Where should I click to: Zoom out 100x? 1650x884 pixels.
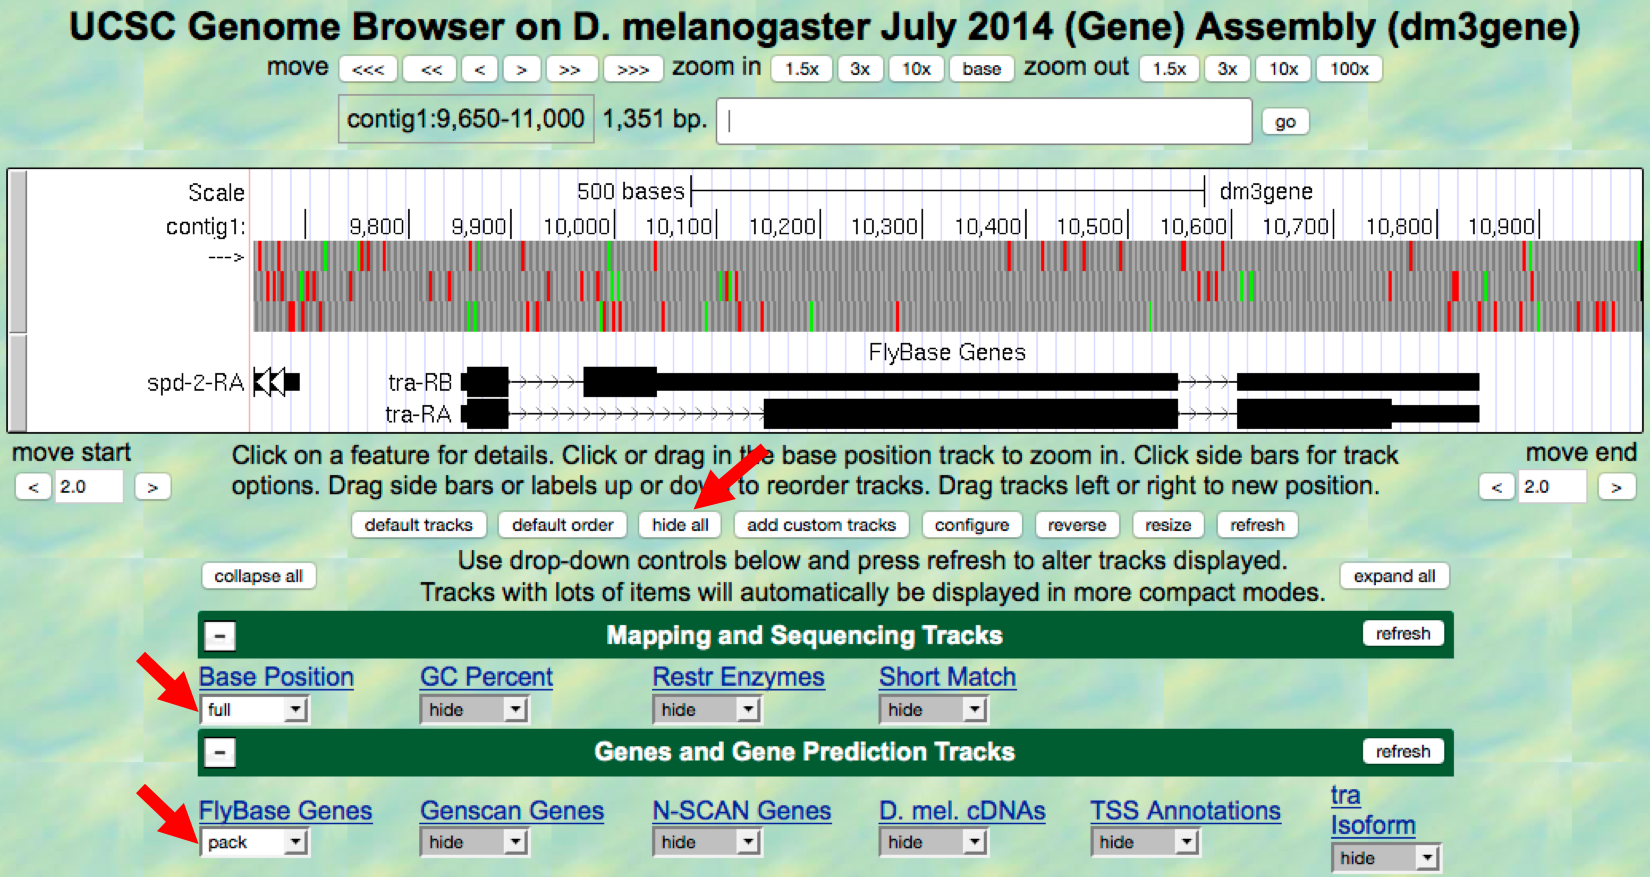coord(1349,69)
